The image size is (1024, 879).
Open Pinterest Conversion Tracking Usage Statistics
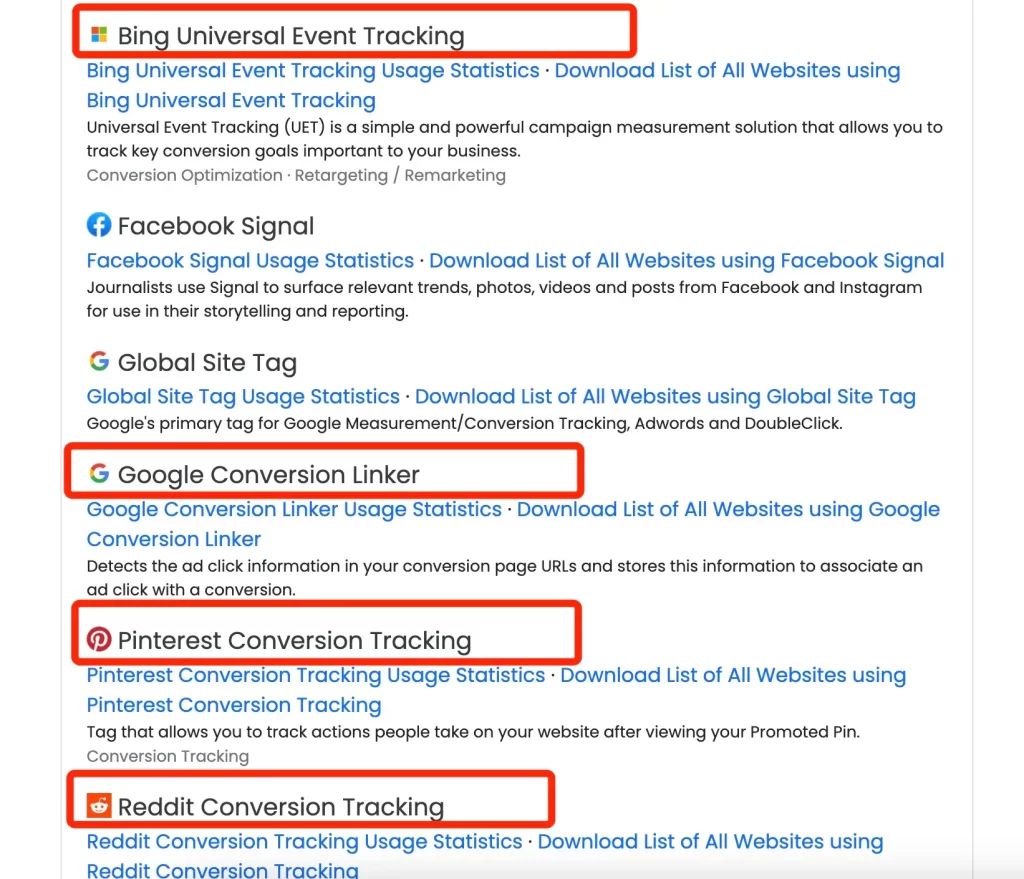tap(315, 675)
